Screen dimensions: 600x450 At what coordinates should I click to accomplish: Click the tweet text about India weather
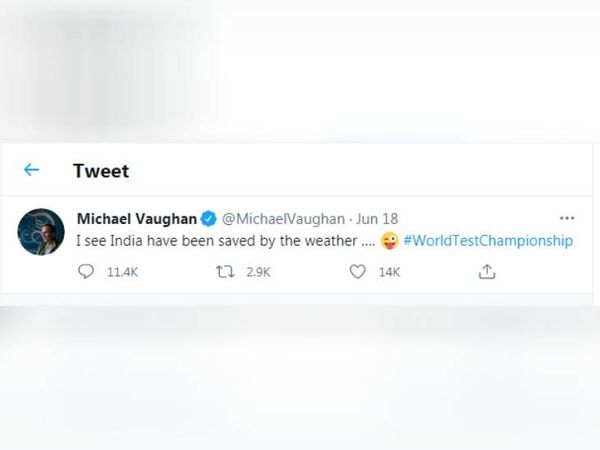coord(226,241)
